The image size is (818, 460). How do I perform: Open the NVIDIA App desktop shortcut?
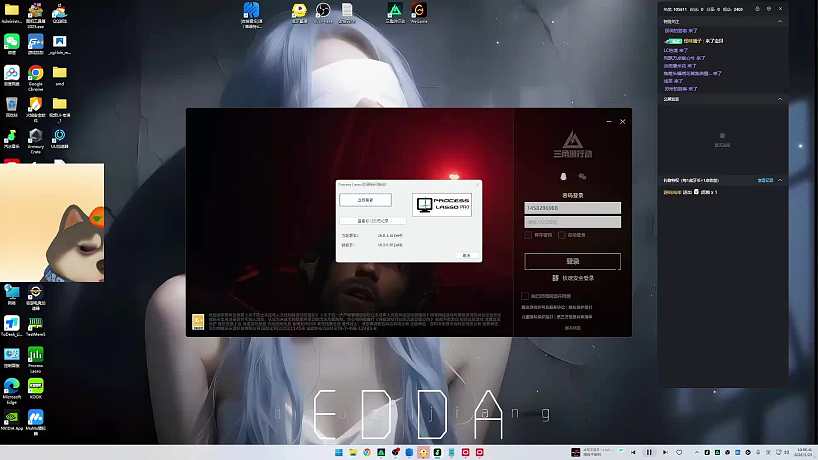coord(11,420)
